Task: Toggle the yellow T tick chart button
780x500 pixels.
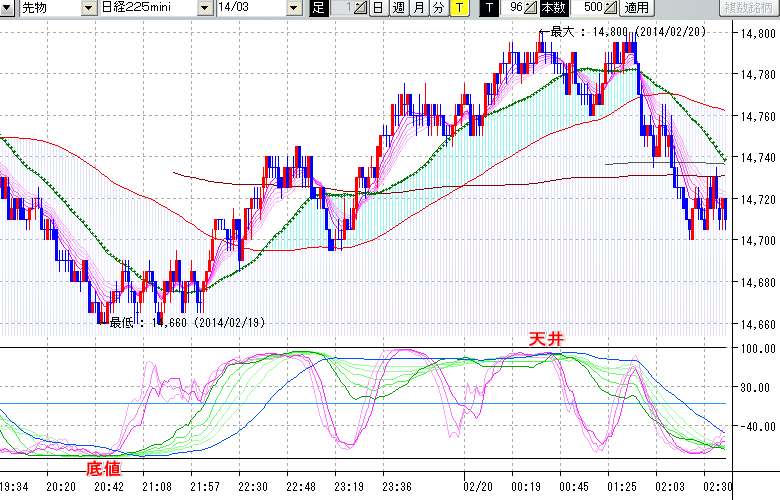Action: point(460,7)
